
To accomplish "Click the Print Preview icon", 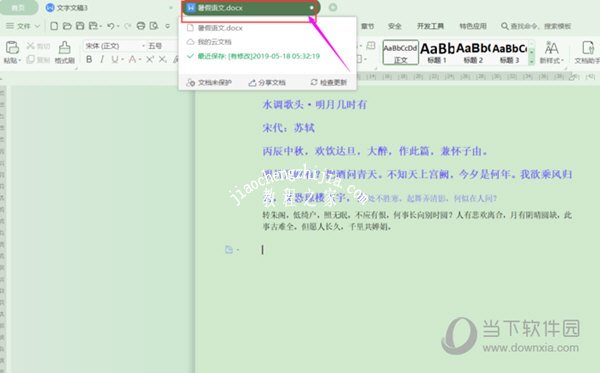I will click(154, 26).
